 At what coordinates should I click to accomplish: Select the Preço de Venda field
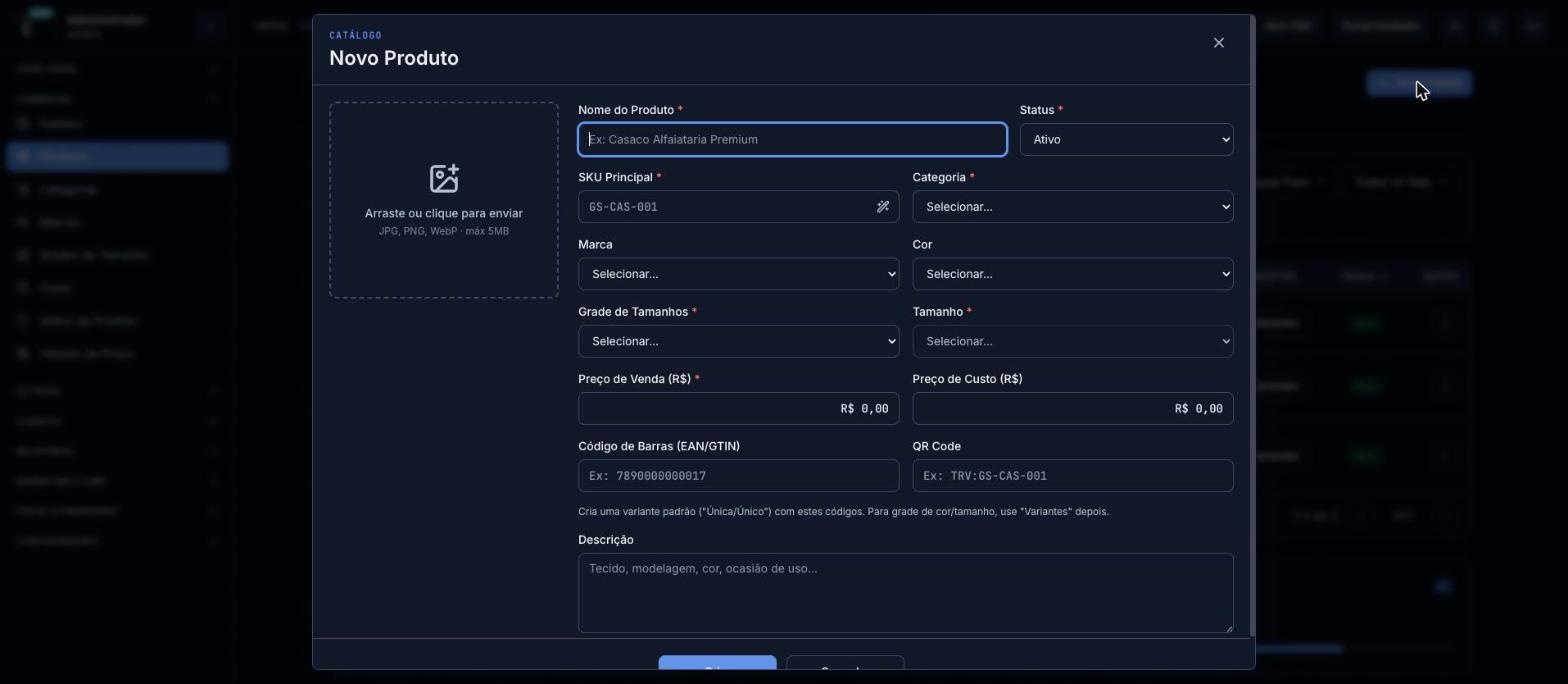tap(738, 408)
